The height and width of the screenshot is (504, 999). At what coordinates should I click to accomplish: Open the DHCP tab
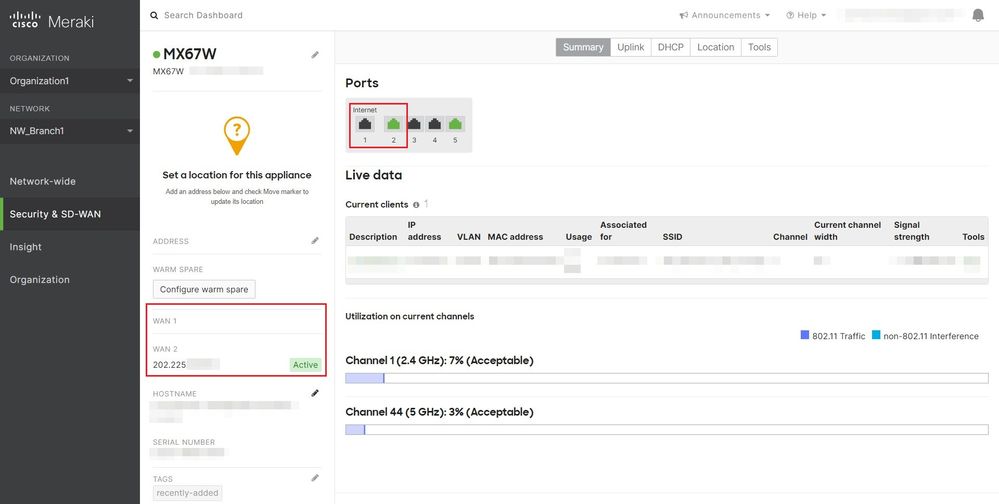coord(671,47)
